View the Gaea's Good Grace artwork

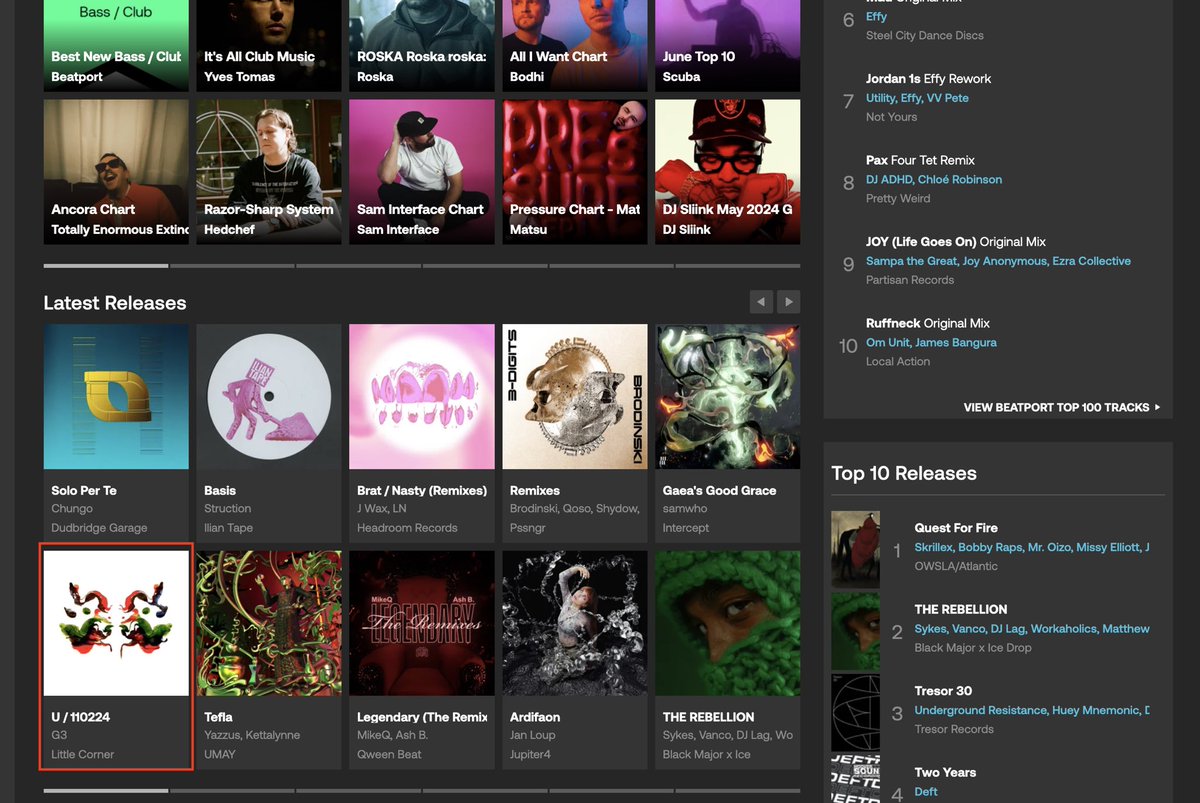coord(727,396)
